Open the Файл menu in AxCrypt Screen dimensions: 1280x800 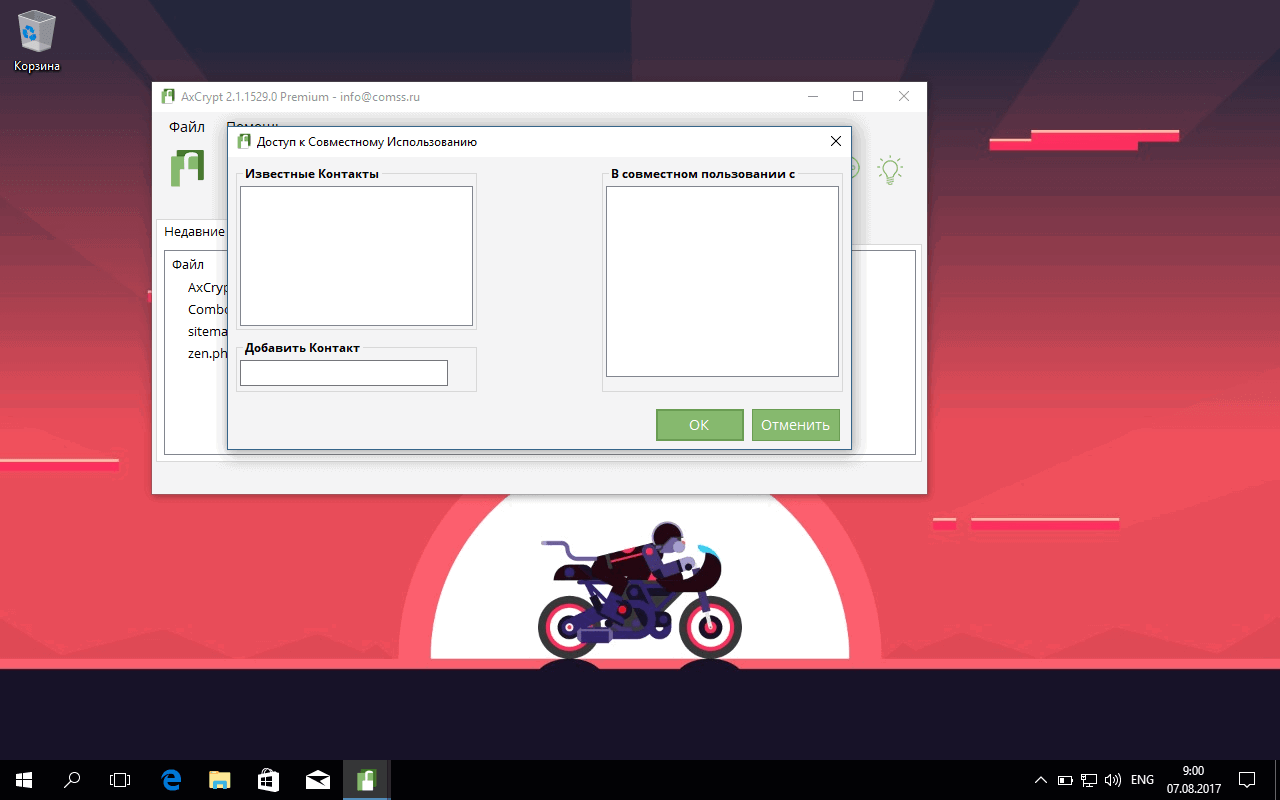coord(187,127)
